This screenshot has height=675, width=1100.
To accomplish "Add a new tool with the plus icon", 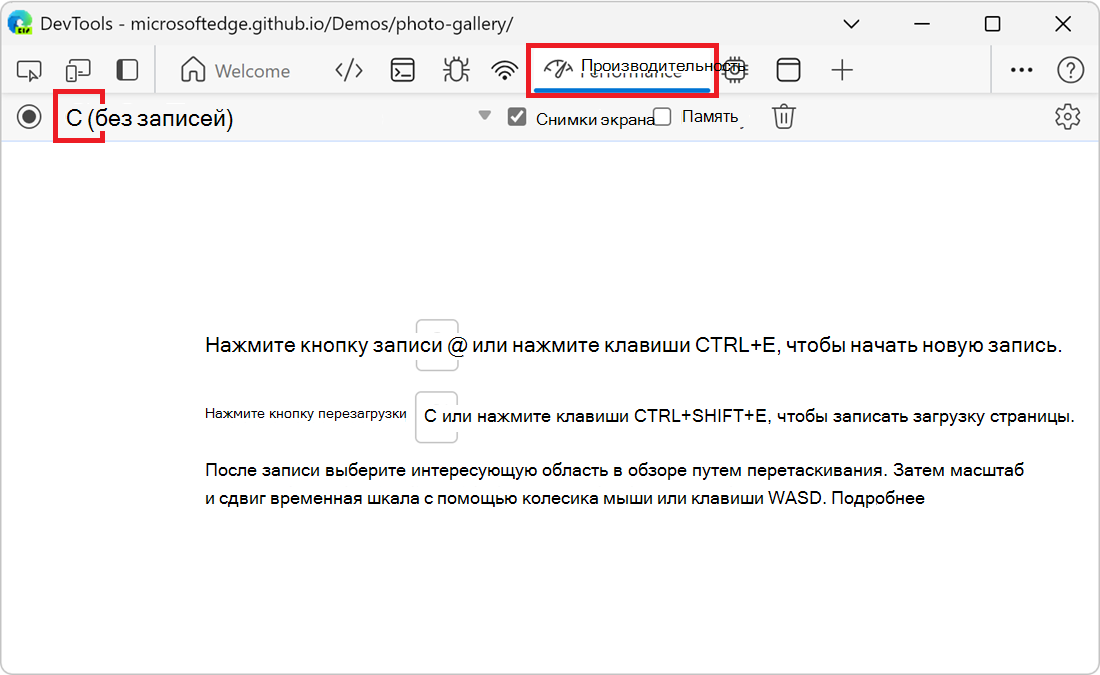I will (843, 70).
